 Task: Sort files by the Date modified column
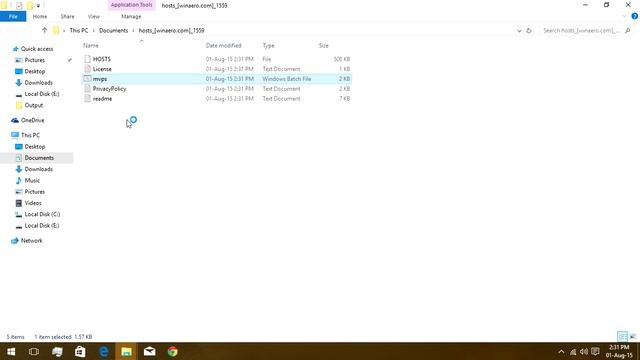coord(224,46)
